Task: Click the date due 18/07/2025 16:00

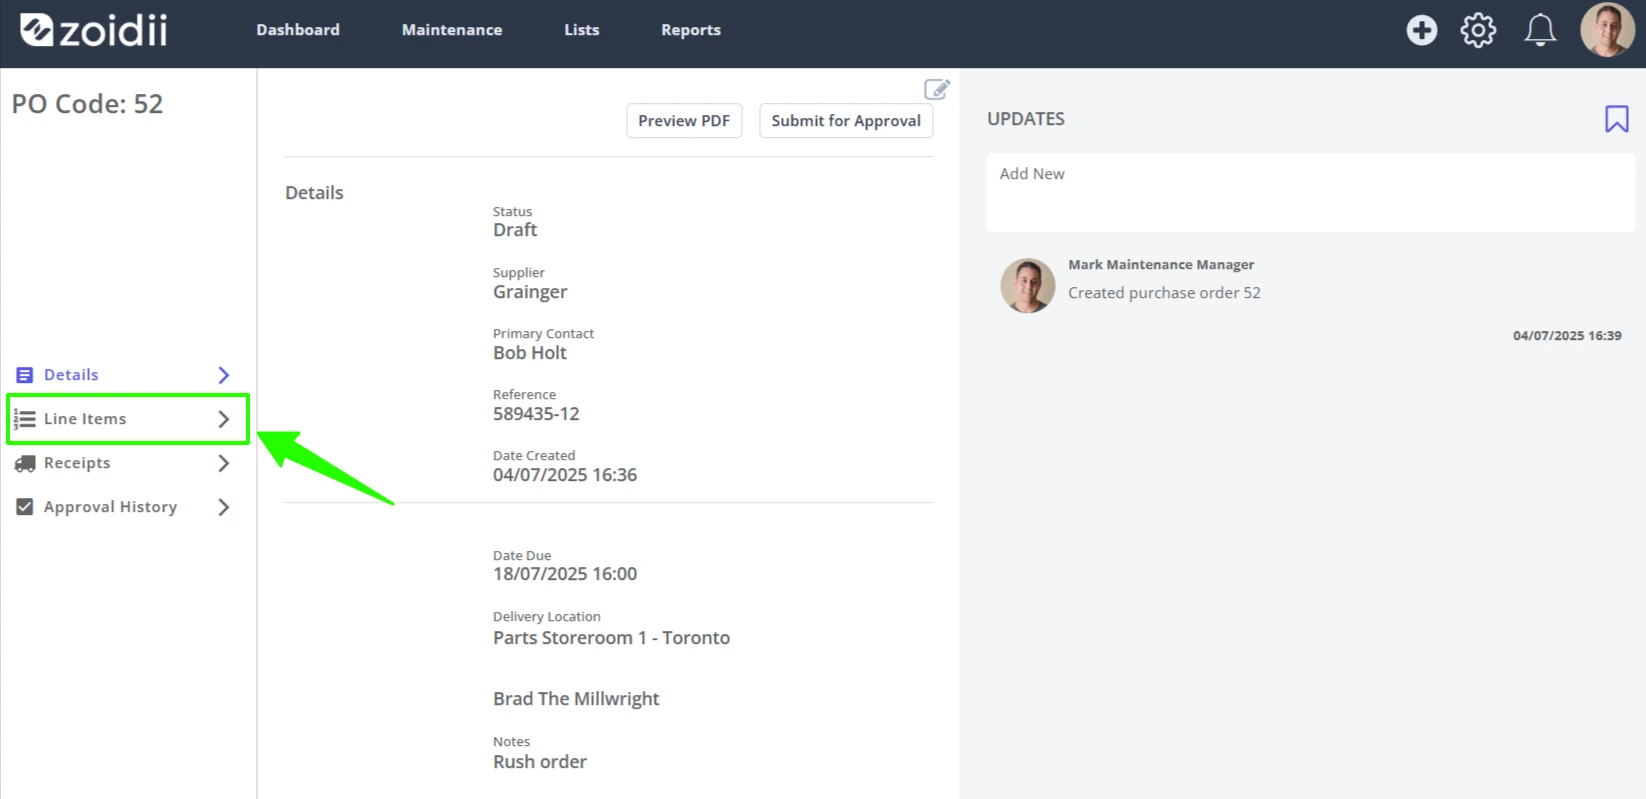Action: pyautogui.click(x=565, y=574)
